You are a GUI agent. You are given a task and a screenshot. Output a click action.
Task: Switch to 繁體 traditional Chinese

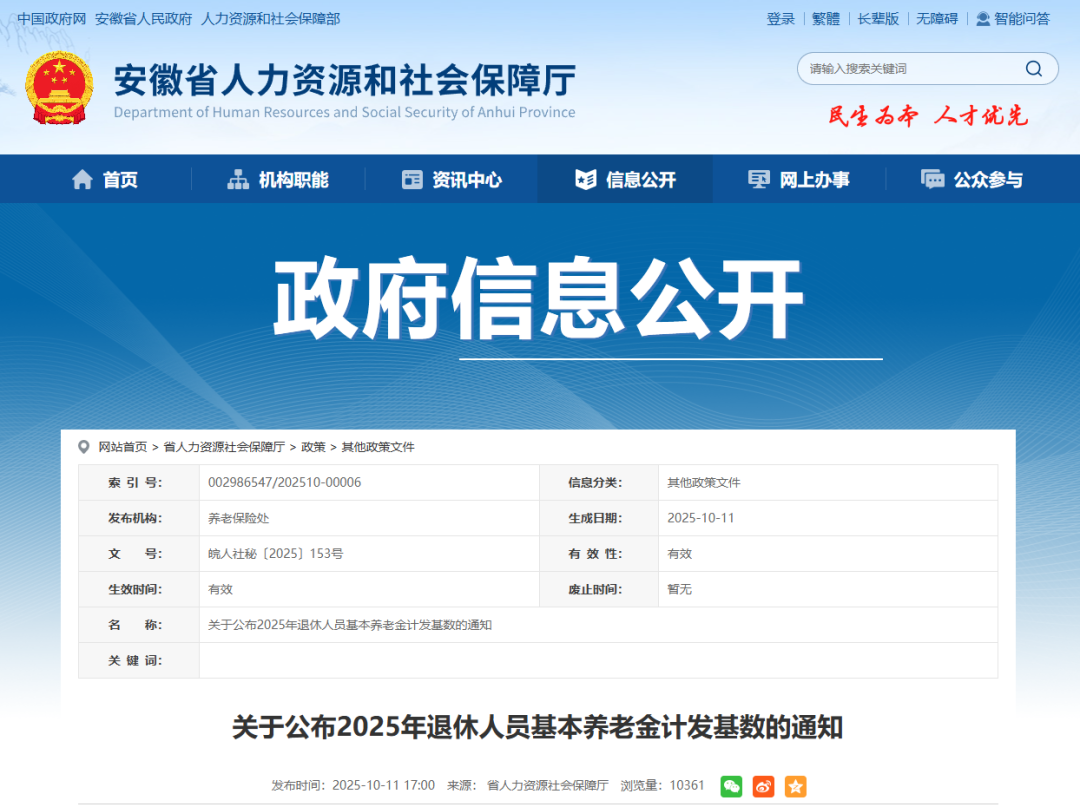click(x=826, y=19)
